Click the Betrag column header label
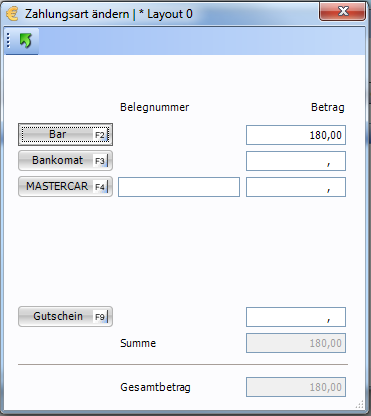Image resolution: width=371 pixels, height=416 pixels. pos(328,107)
